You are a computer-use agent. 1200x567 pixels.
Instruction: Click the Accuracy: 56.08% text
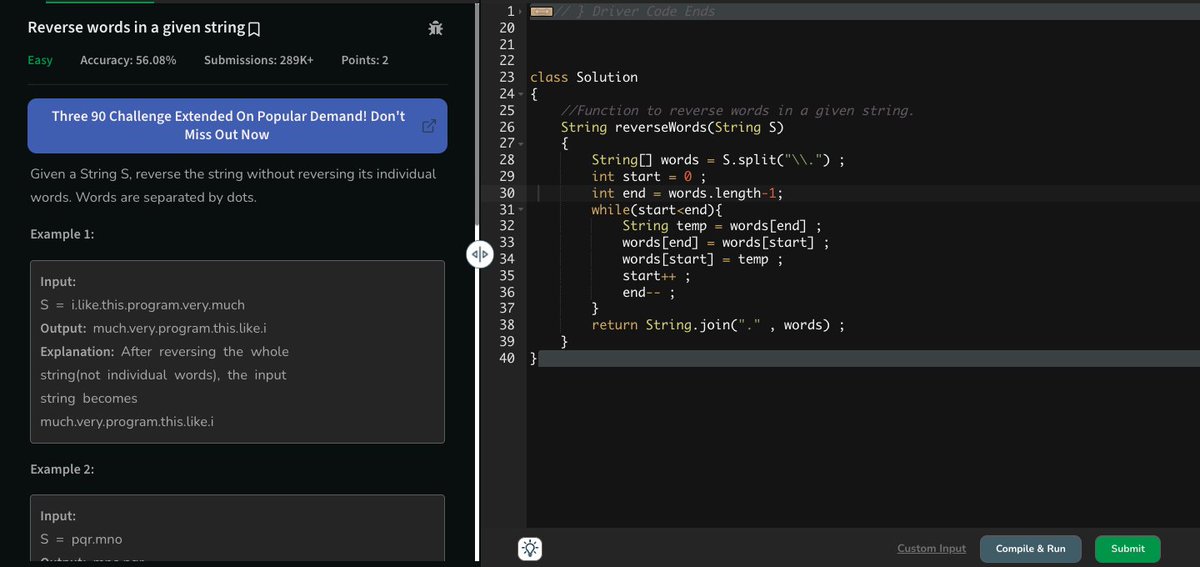128,60
